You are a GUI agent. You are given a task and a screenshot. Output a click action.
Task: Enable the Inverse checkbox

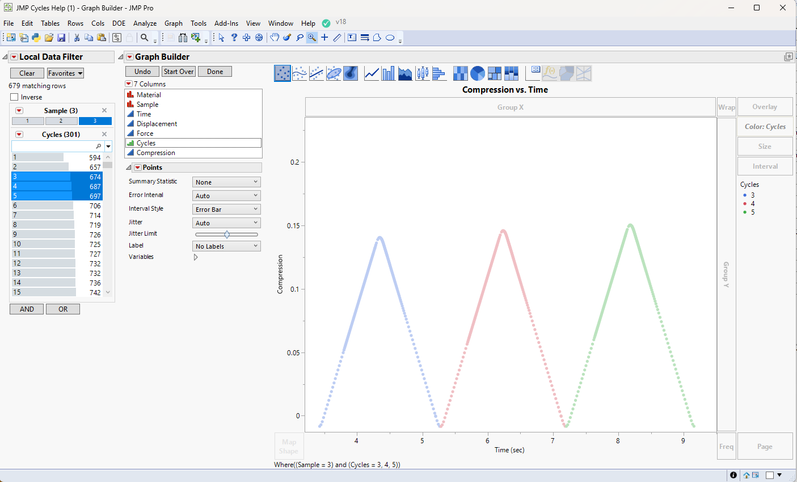(14, 97)
